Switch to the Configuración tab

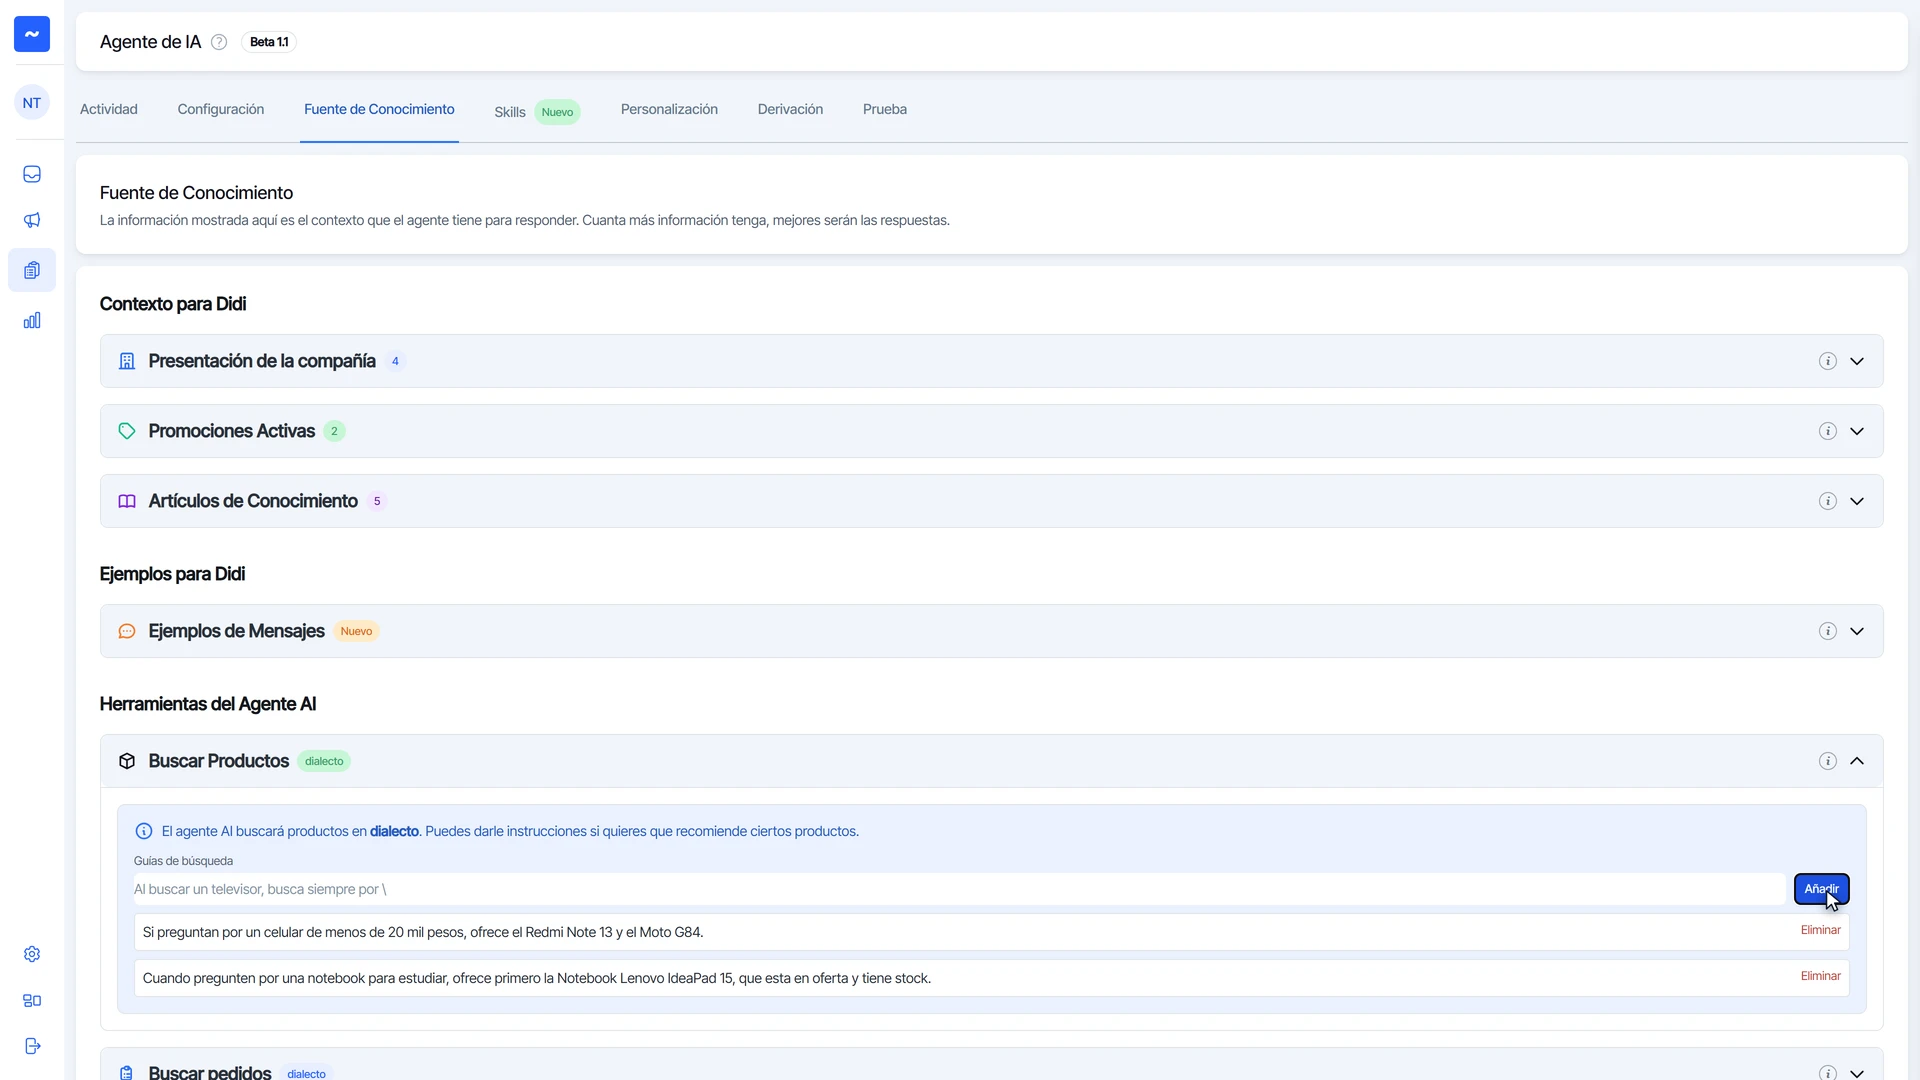(221, 109)
